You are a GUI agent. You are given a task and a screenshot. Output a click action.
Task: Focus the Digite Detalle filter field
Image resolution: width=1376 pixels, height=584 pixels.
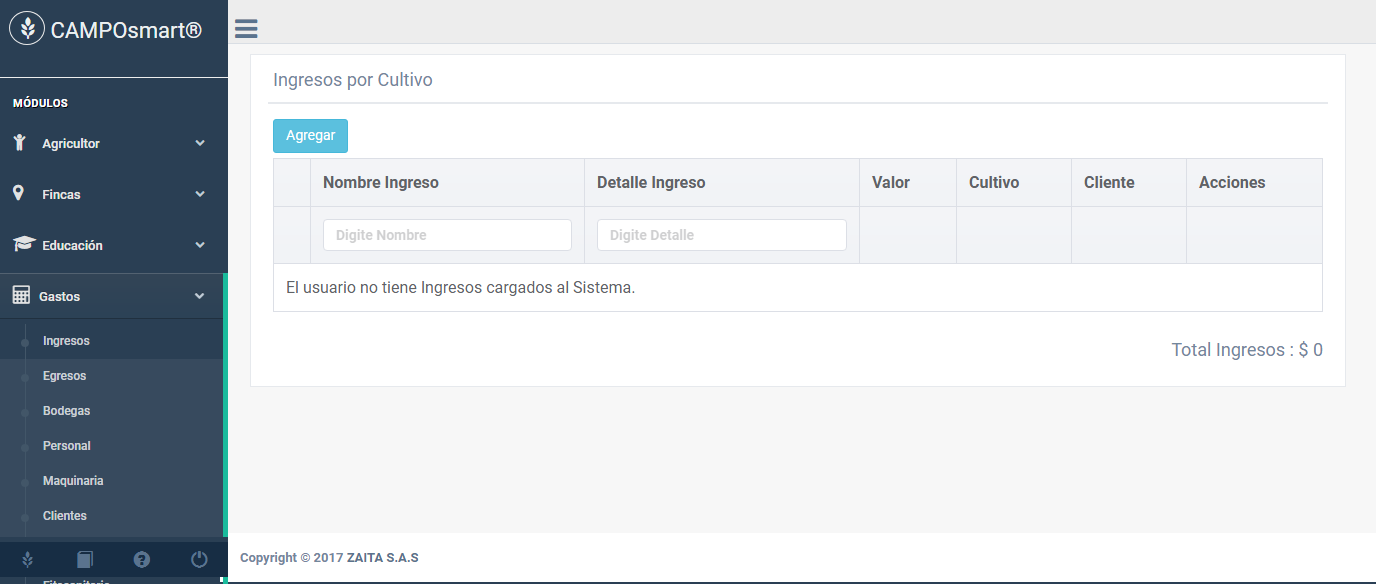[722, 235]
